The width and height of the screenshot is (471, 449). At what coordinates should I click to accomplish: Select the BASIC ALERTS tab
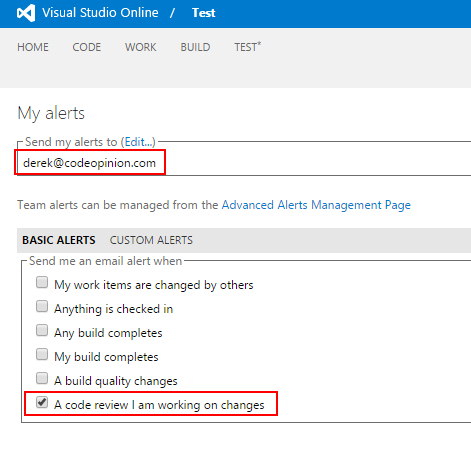59,240
